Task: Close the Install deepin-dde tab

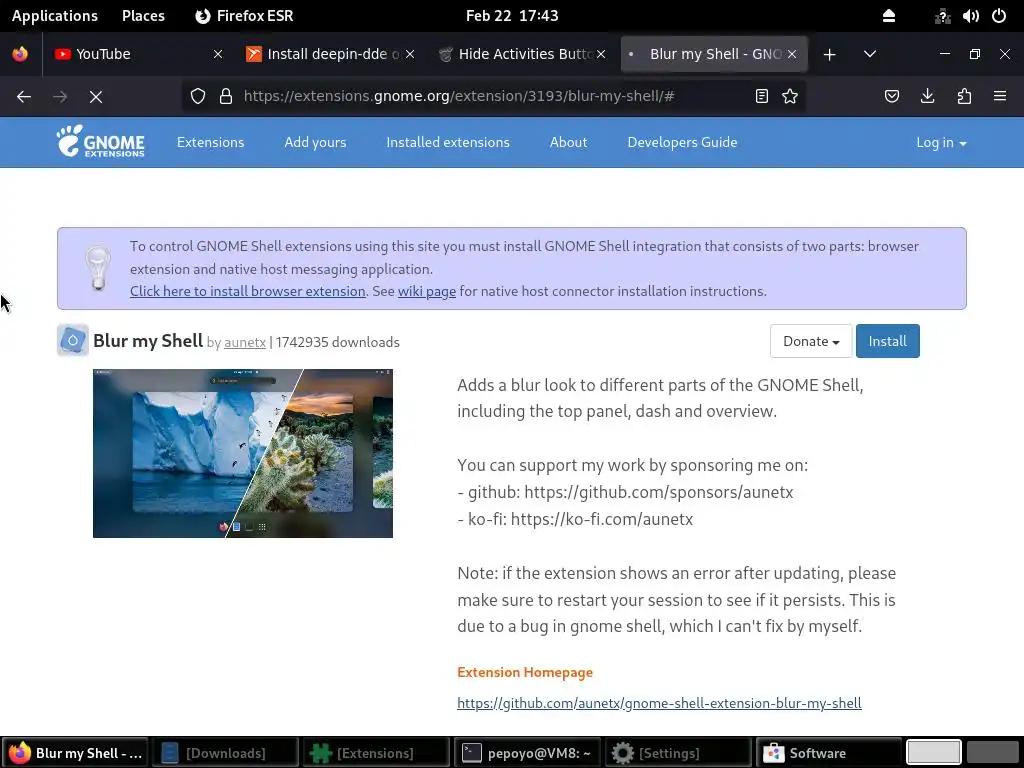Action: [x=410, y=54]
